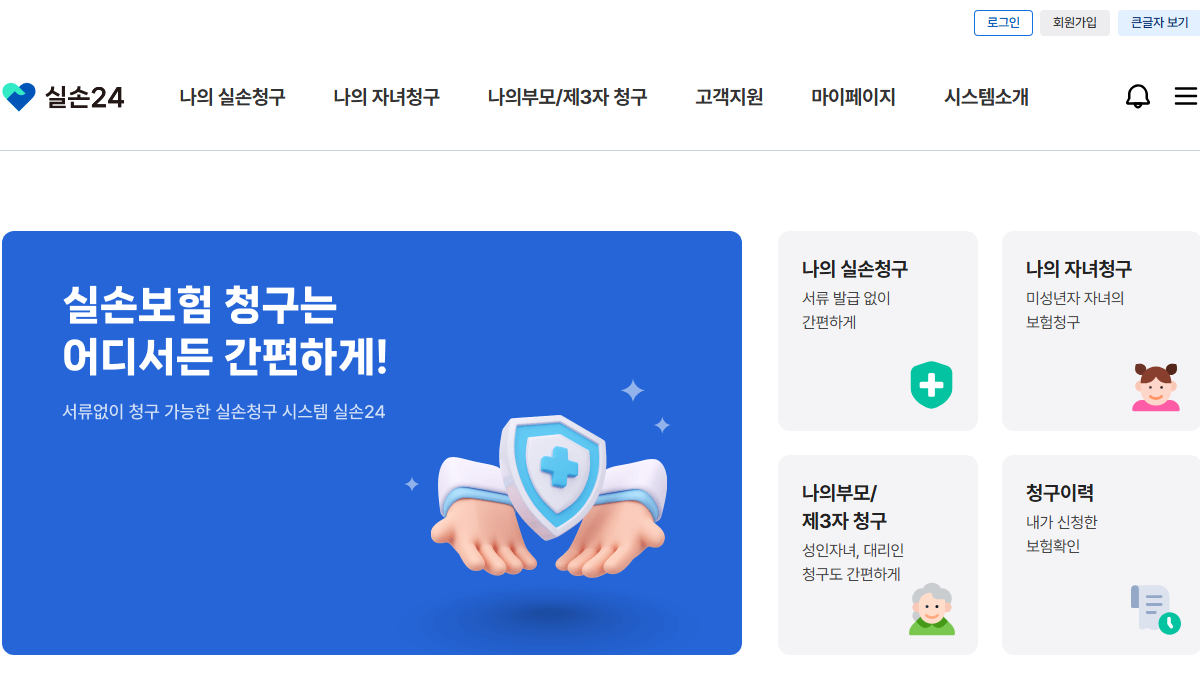
Task: Toggle 큰글자 보기 large text mode
Action: [1159, 23]
